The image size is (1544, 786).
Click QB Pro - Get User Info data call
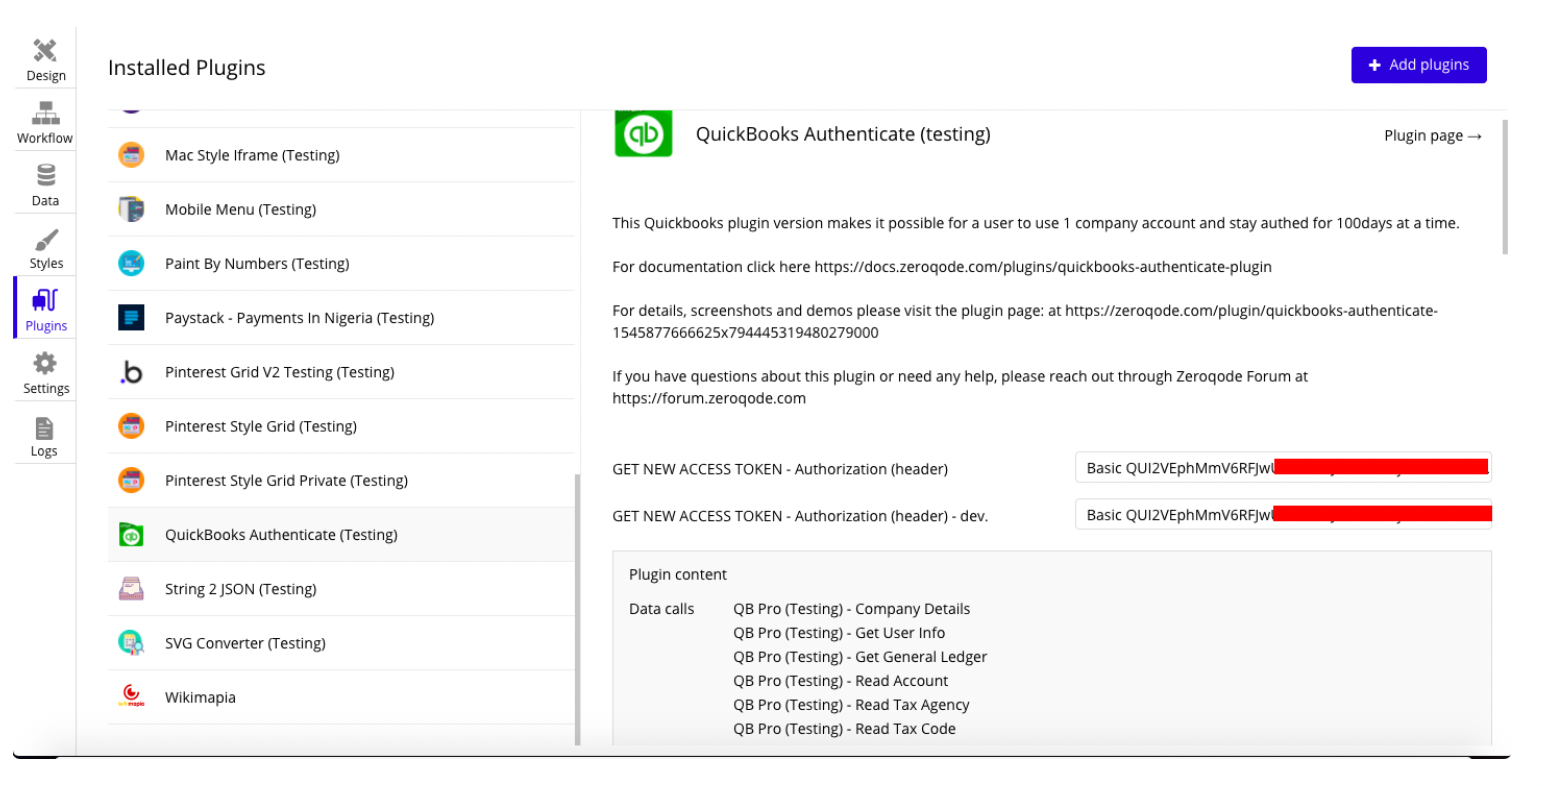click(x=839, y=633)
